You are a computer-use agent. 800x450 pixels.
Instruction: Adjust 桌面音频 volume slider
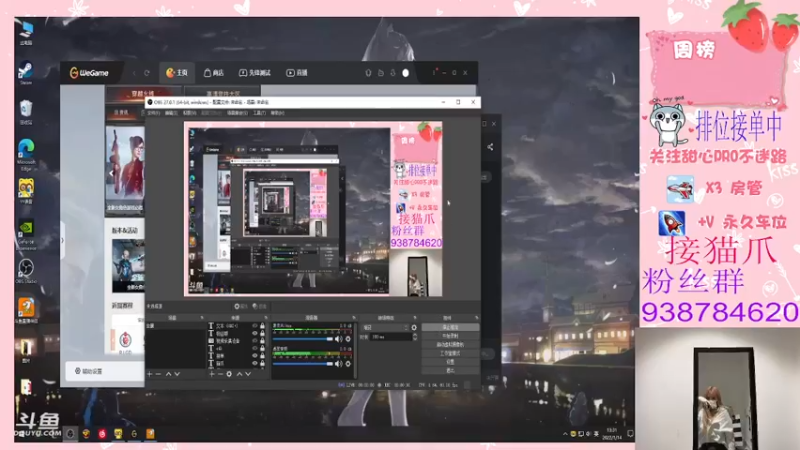coord(303,363)
